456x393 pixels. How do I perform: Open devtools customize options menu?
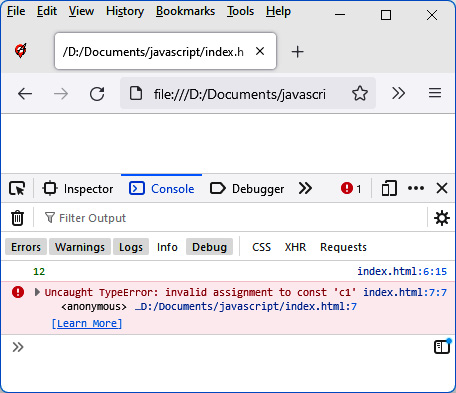(416, 188)
